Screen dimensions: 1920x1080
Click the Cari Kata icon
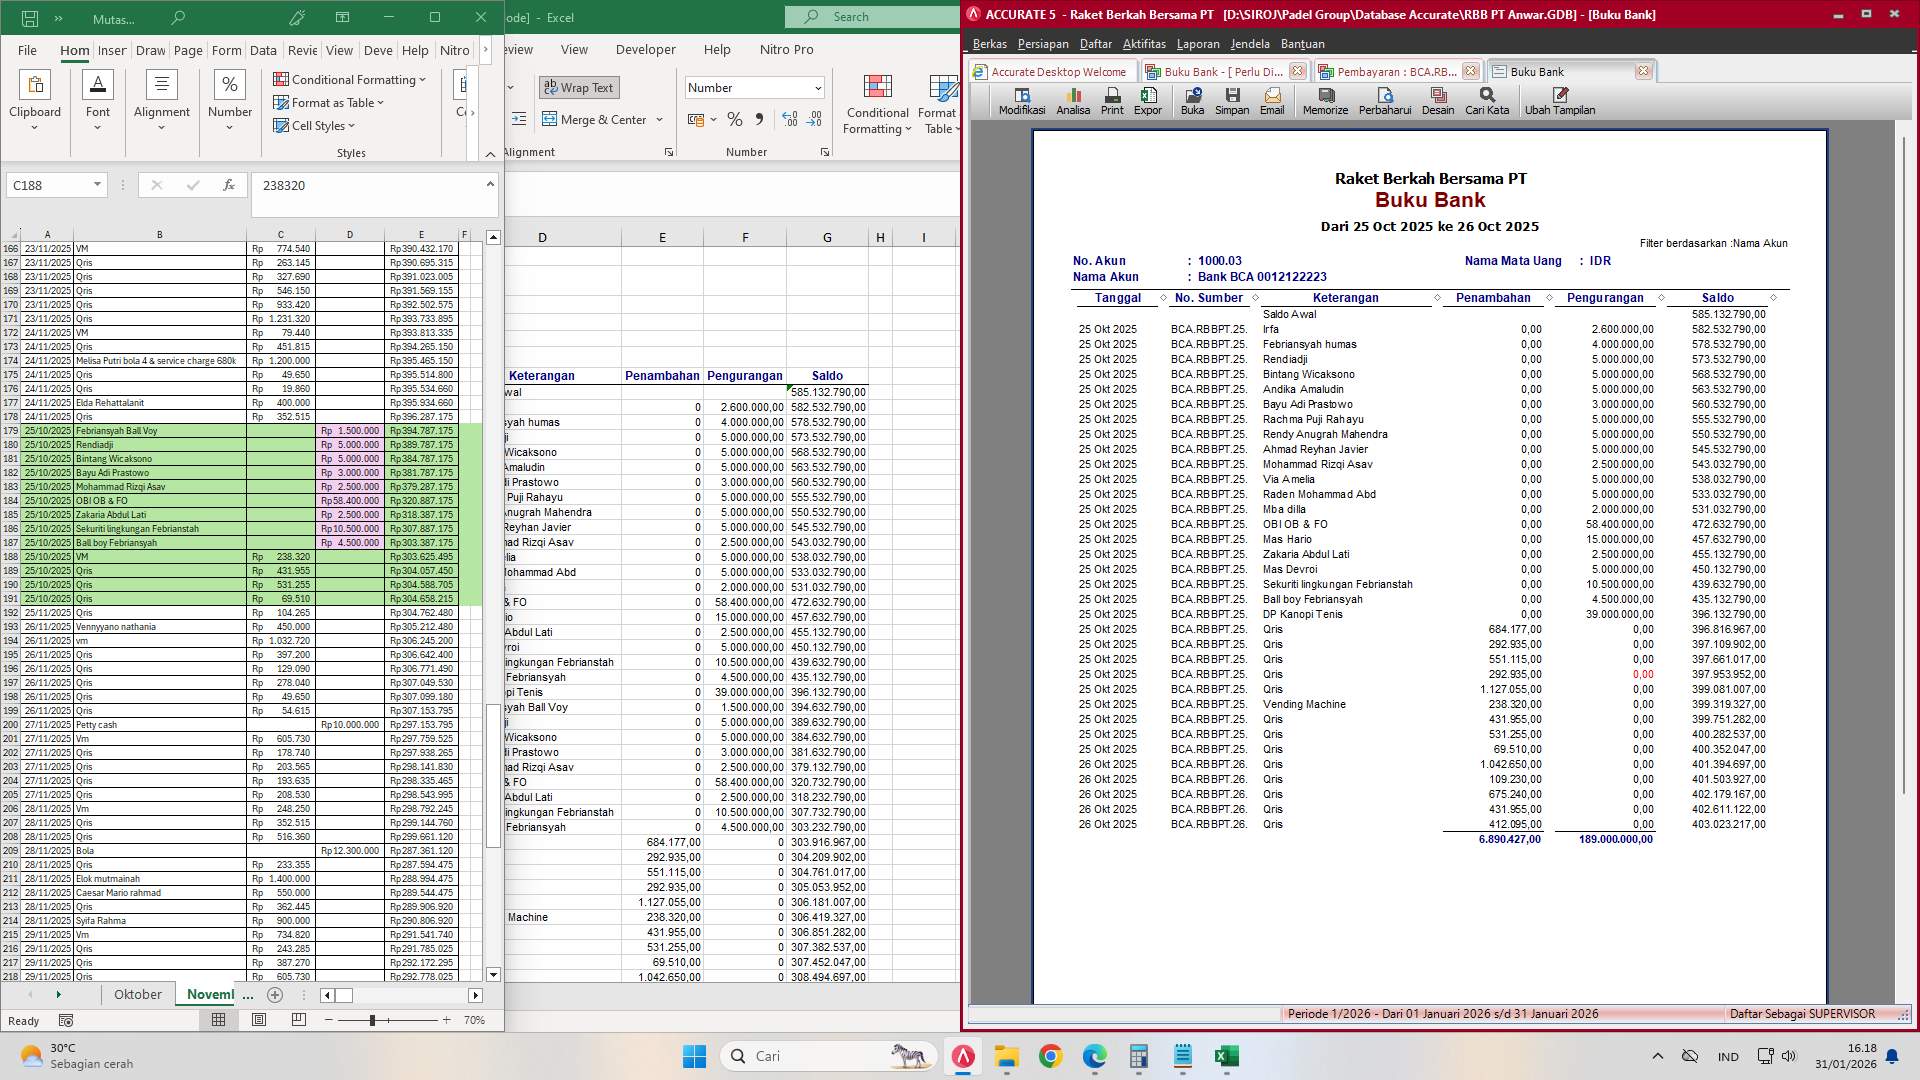tap(1487, 100)
